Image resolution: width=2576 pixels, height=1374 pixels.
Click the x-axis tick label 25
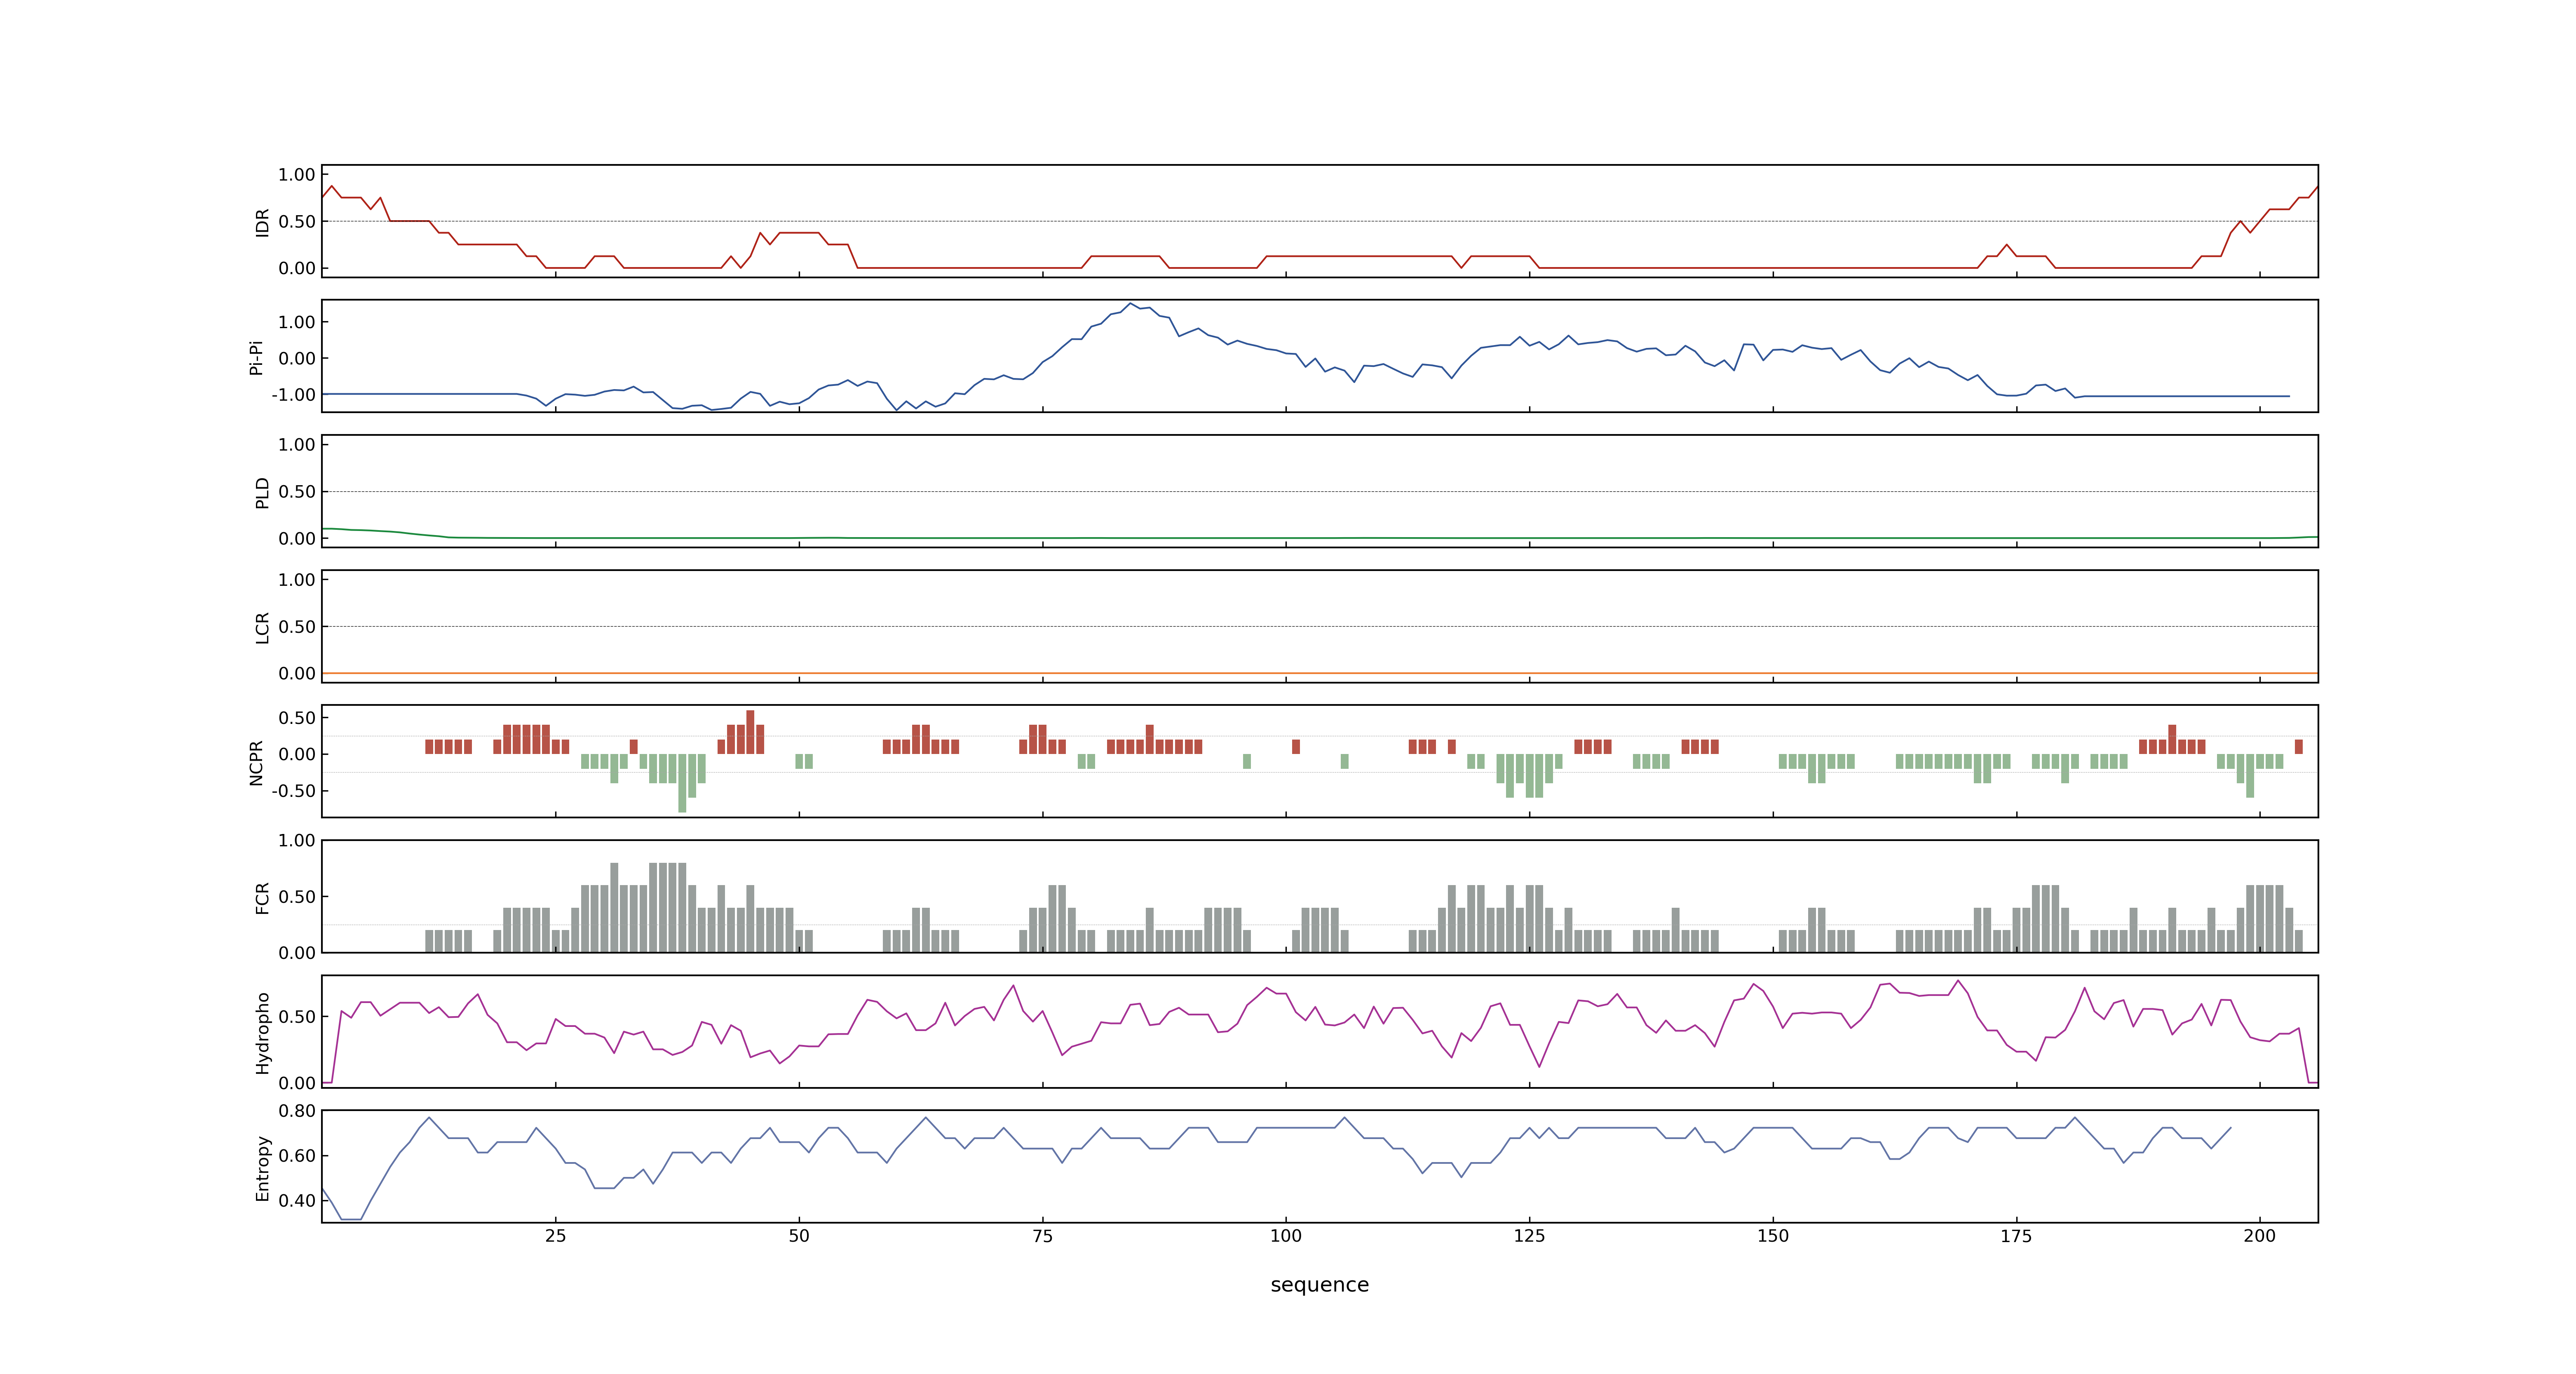click(555, 1236)
